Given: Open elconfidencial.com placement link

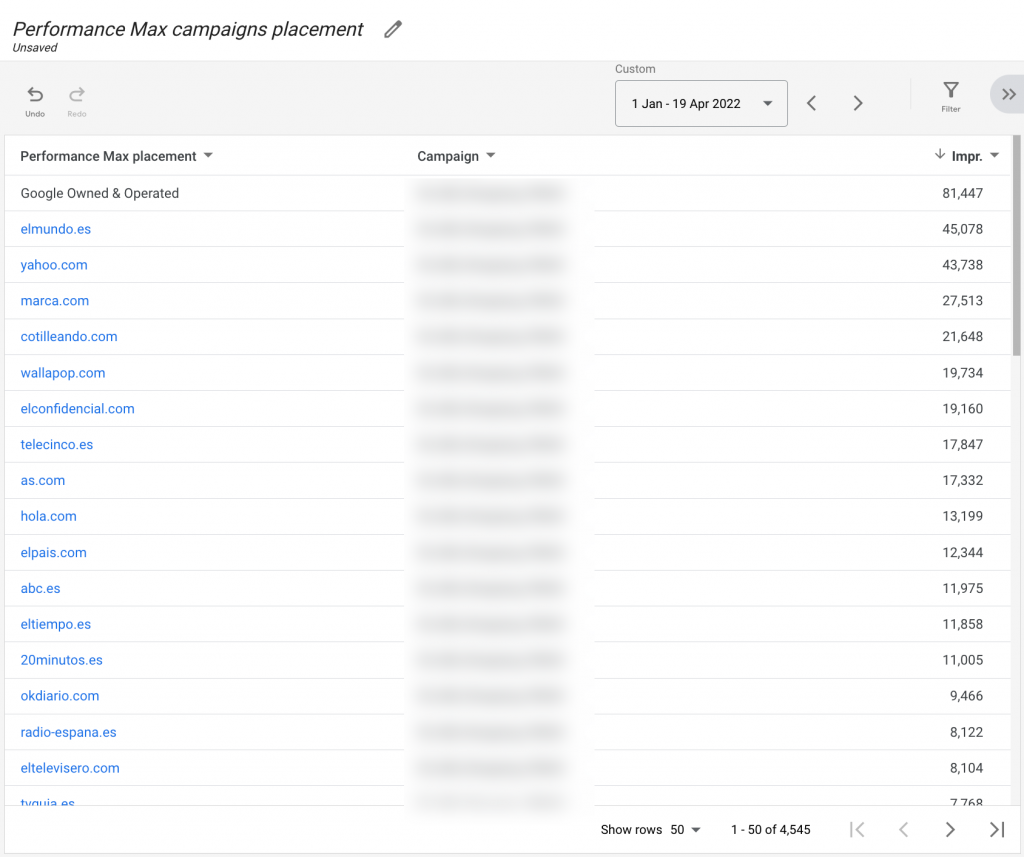Looking at the screenshot, I should (77, 409).
